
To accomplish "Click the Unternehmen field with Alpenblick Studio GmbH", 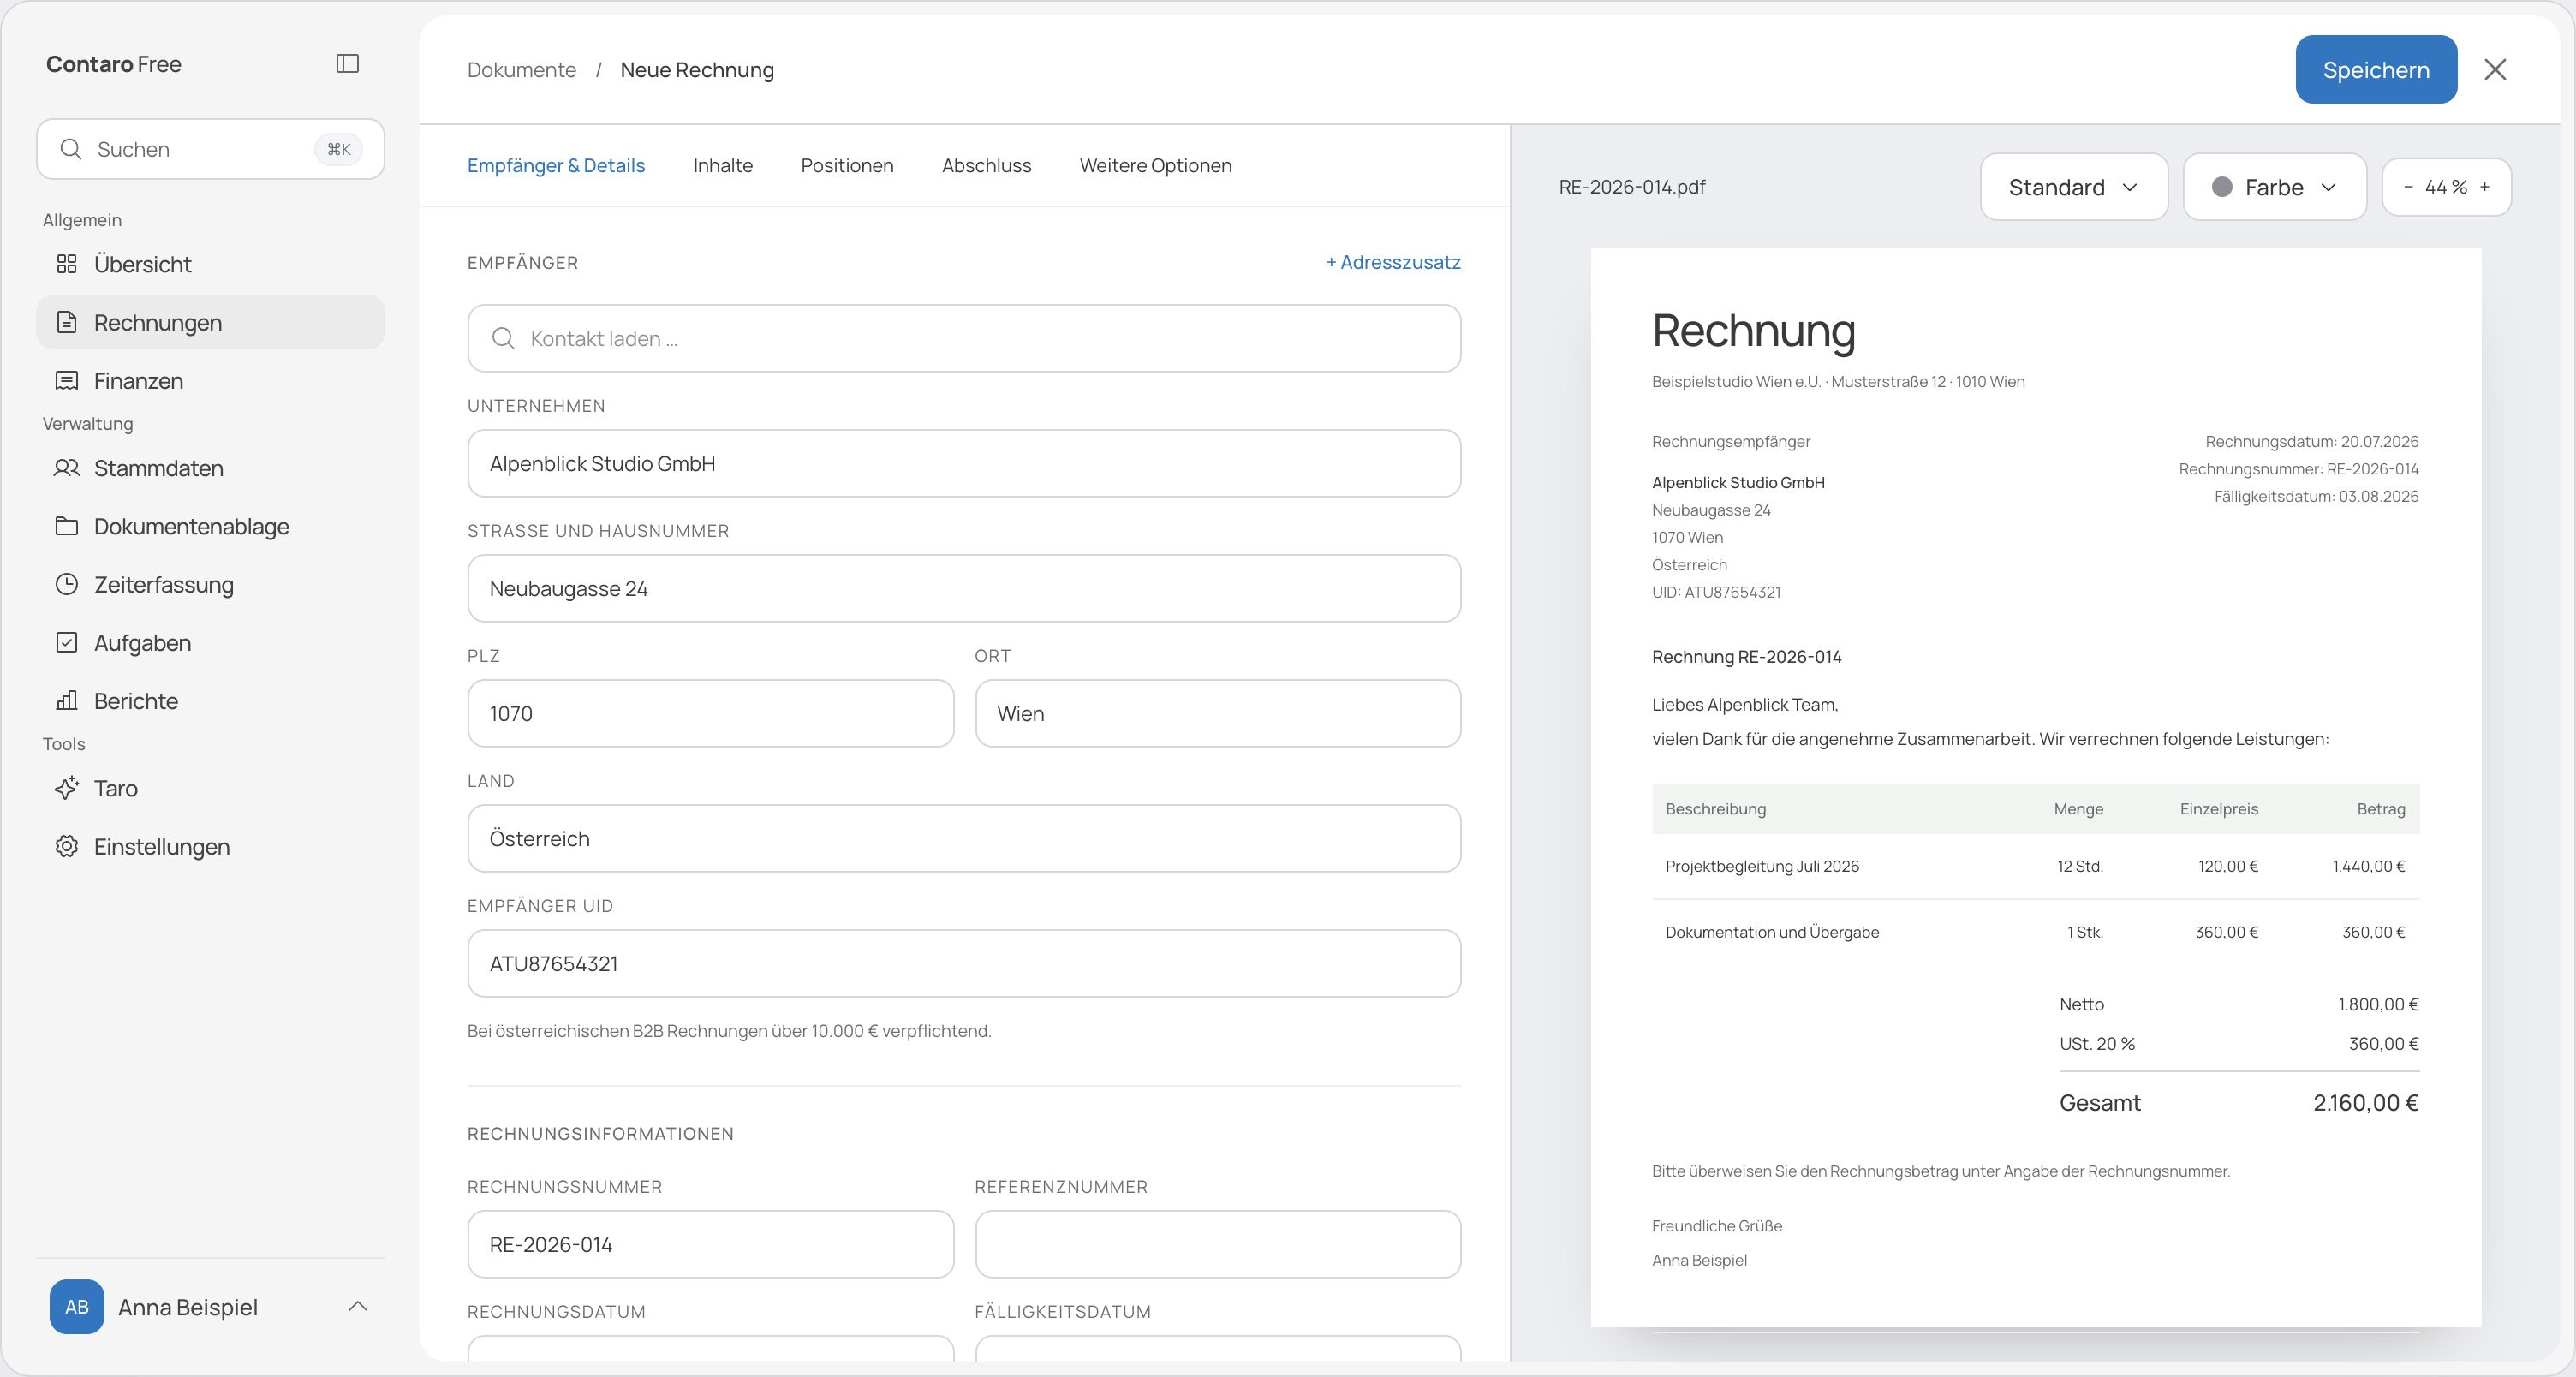I will point(964,463).
